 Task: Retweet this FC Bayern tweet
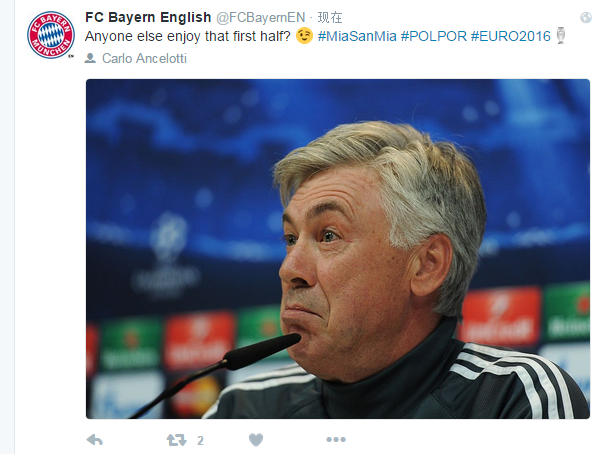pos(176,440)
